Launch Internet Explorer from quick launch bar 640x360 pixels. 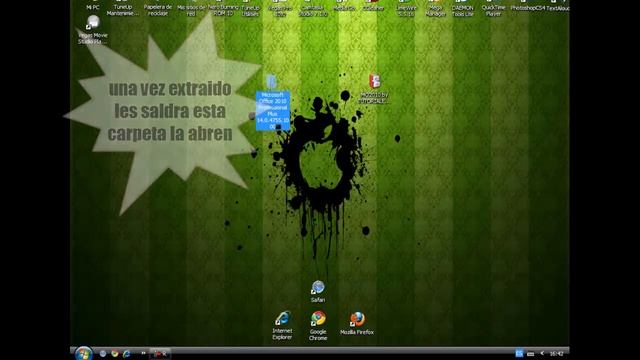click(x=127, y=353)
